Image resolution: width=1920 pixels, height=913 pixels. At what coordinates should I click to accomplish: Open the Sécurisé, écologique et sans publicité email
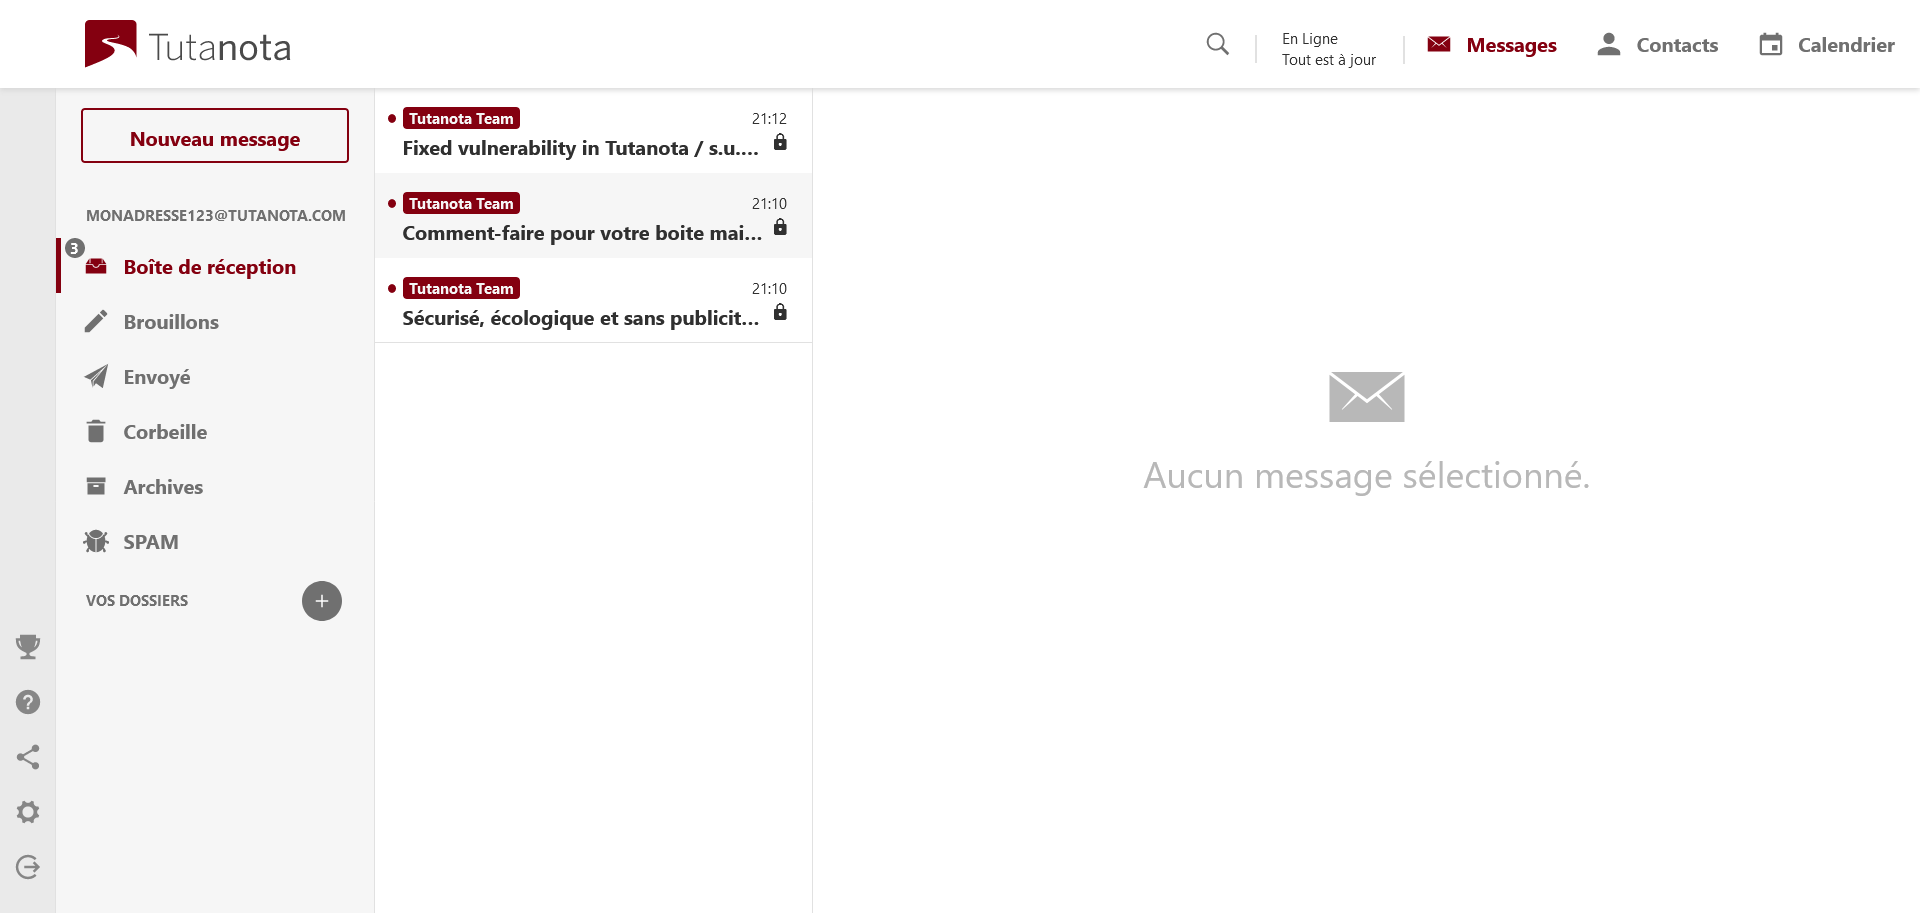pyautogui.click(x=580, y=318)
